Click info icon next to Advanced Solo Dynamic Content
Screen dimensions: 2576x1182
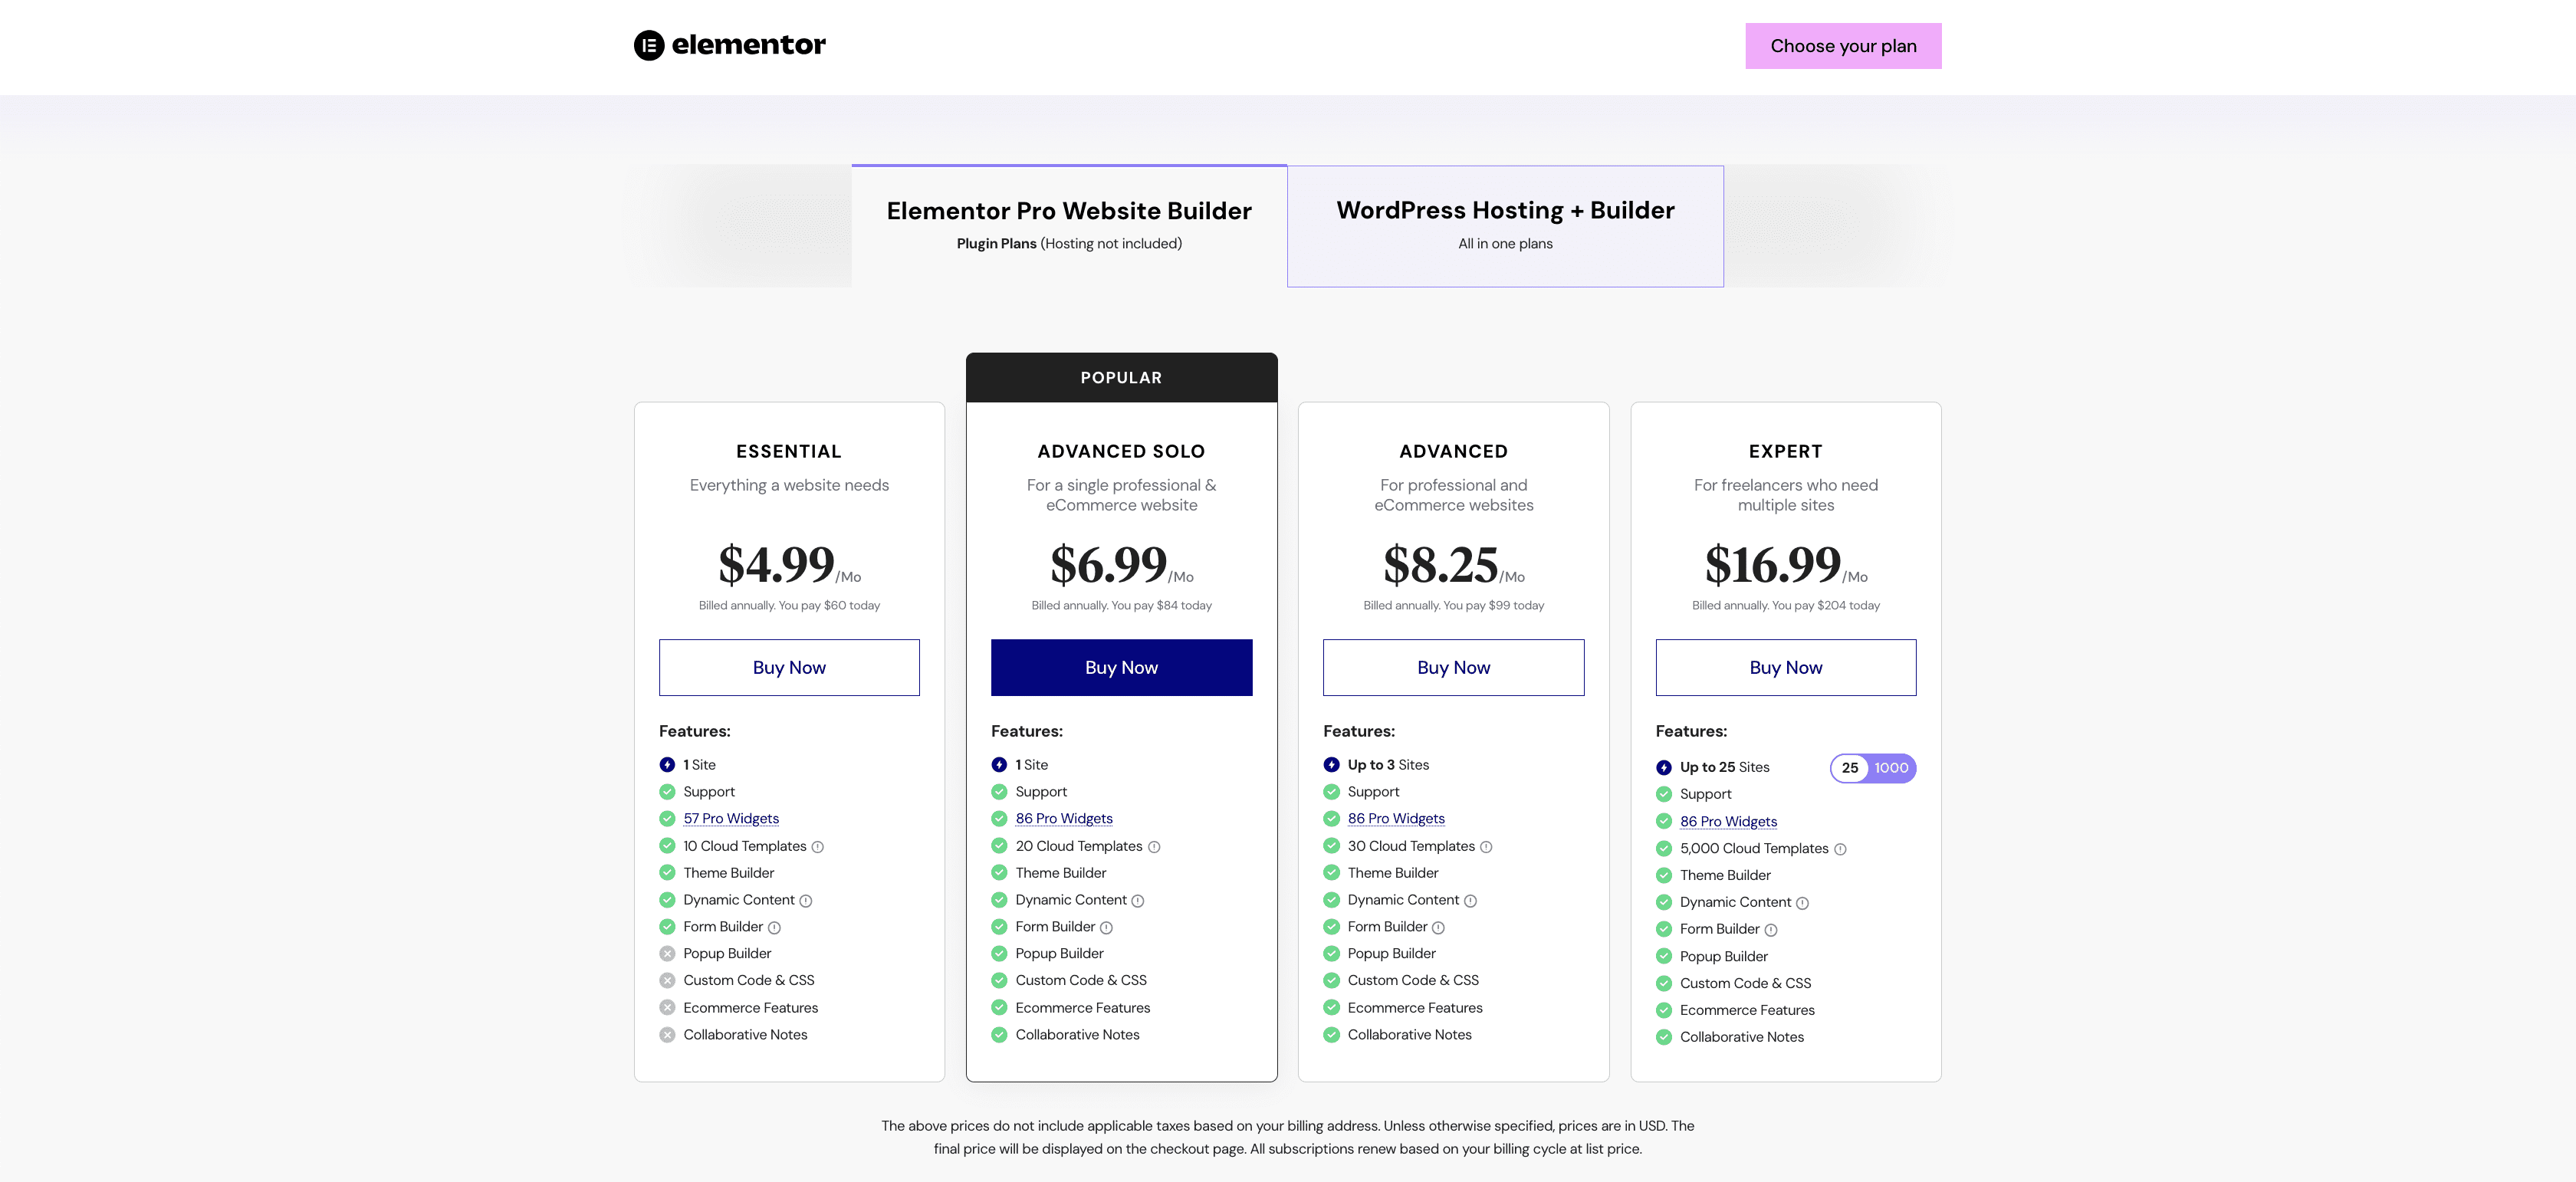(1138, 901)
